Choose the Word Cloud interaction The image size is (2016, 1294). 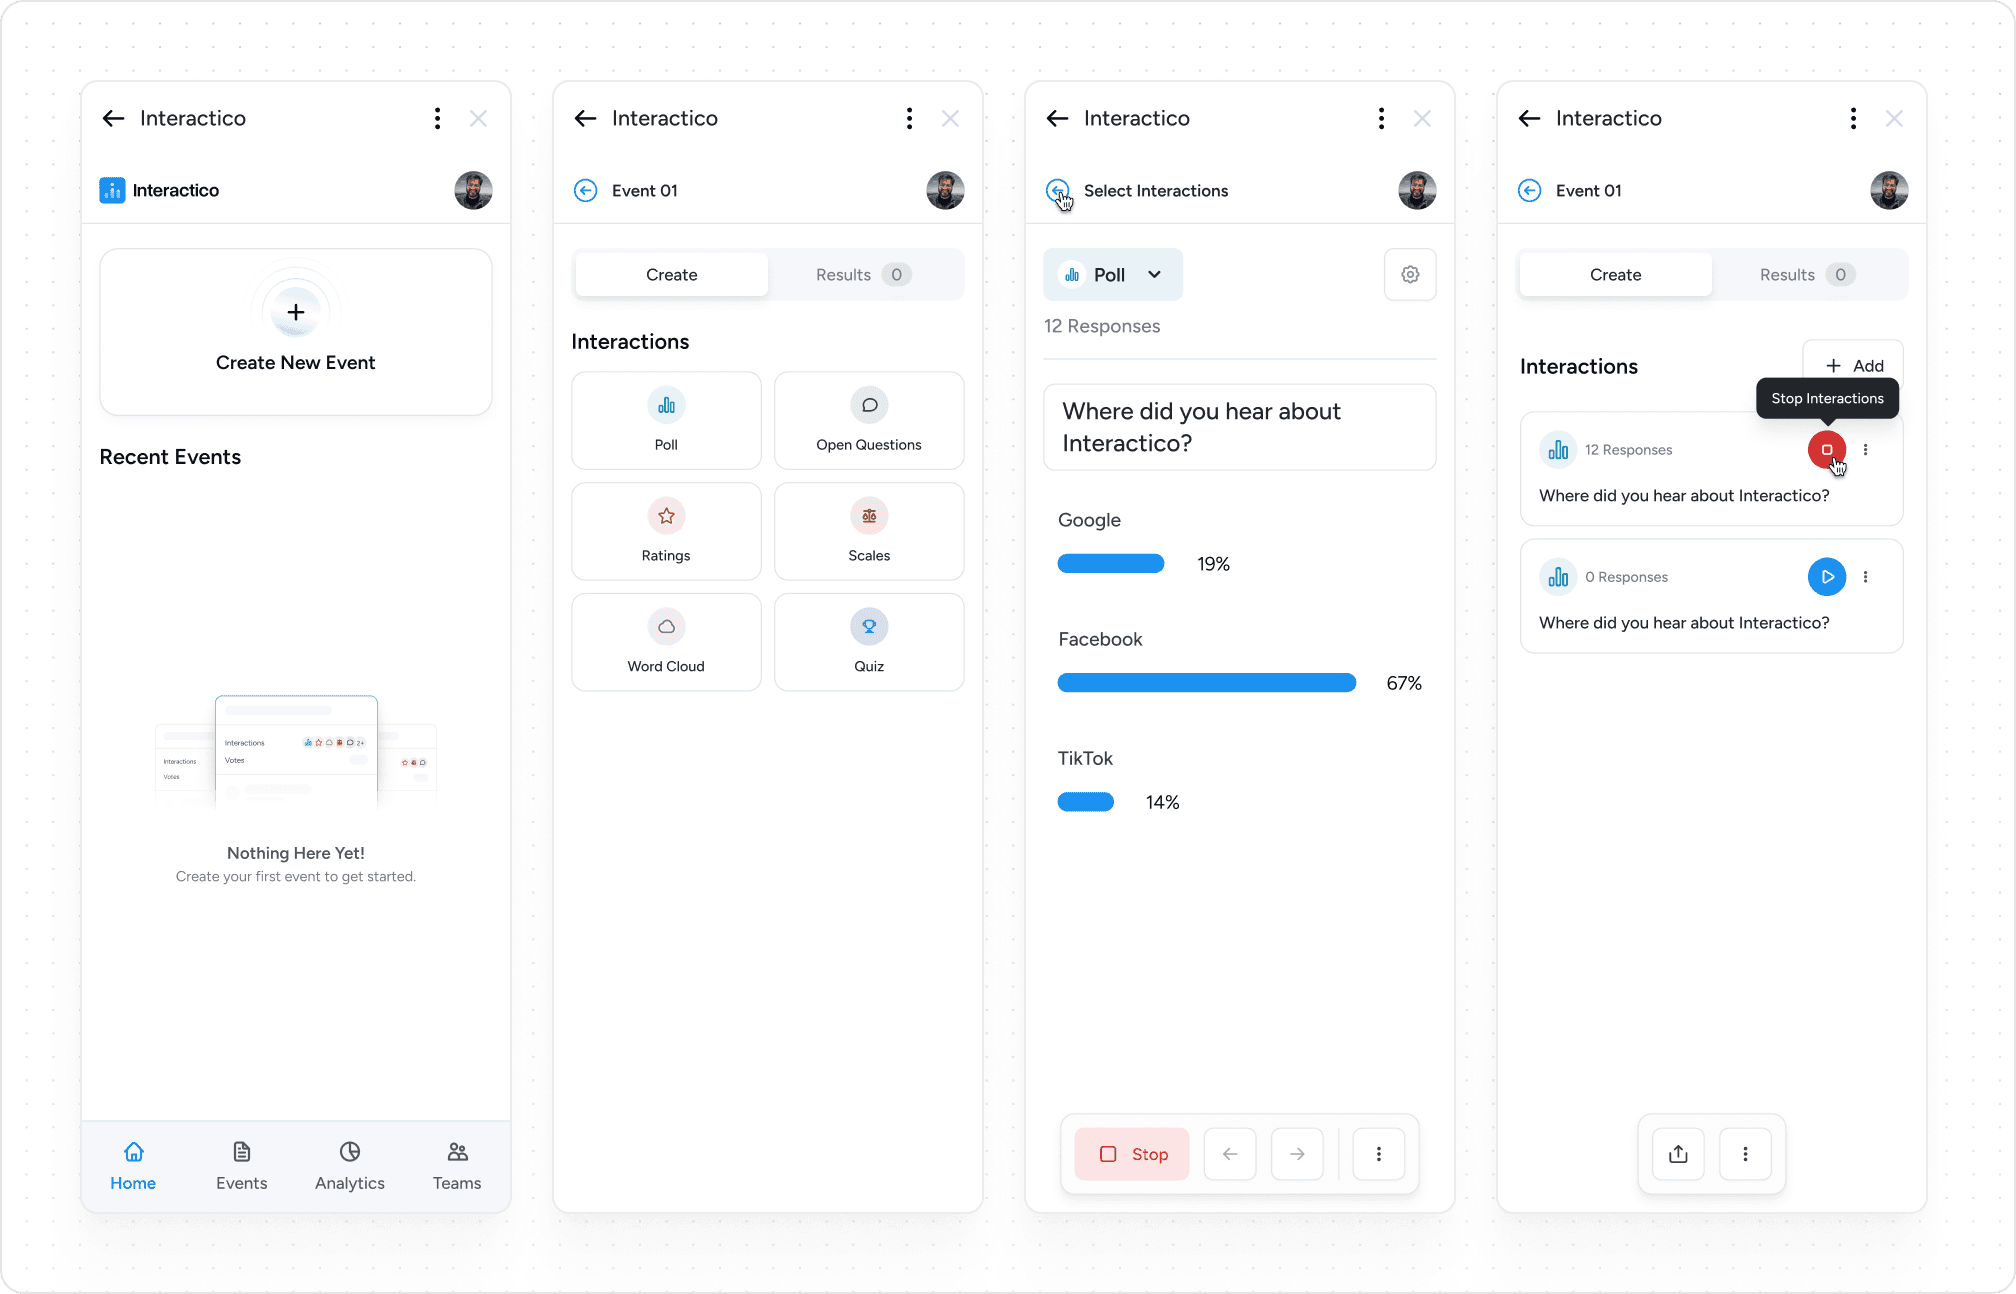tap(666, 642)
